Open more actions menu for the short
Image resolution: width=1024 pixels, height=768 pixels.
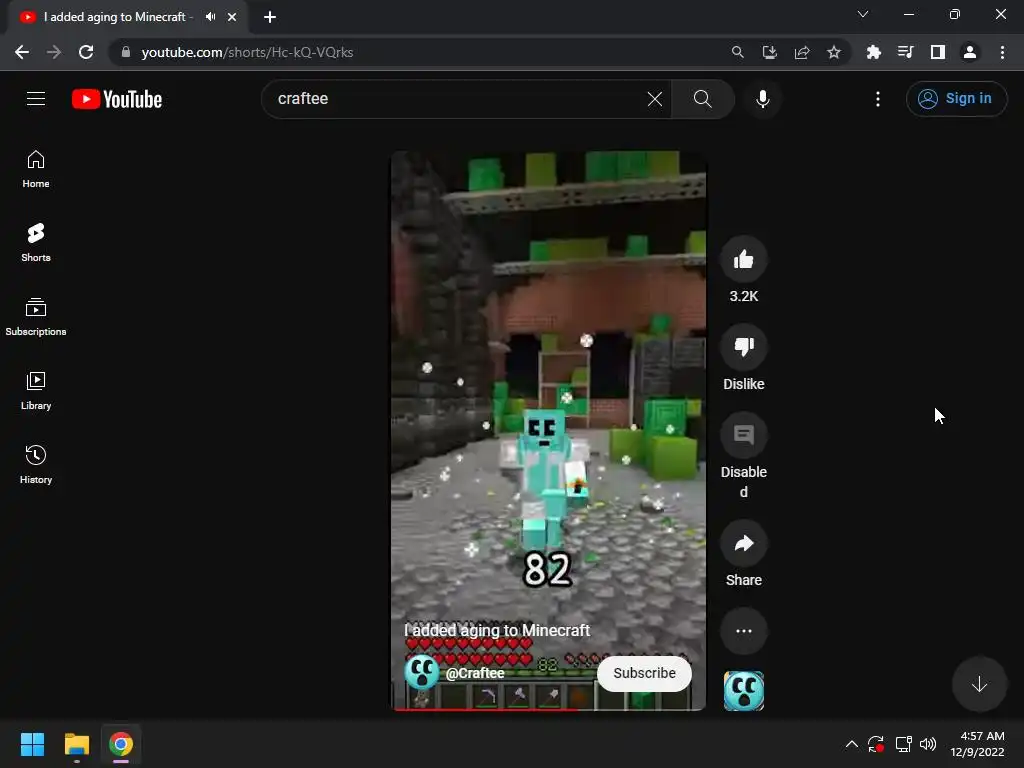click(x=743, y=631)
